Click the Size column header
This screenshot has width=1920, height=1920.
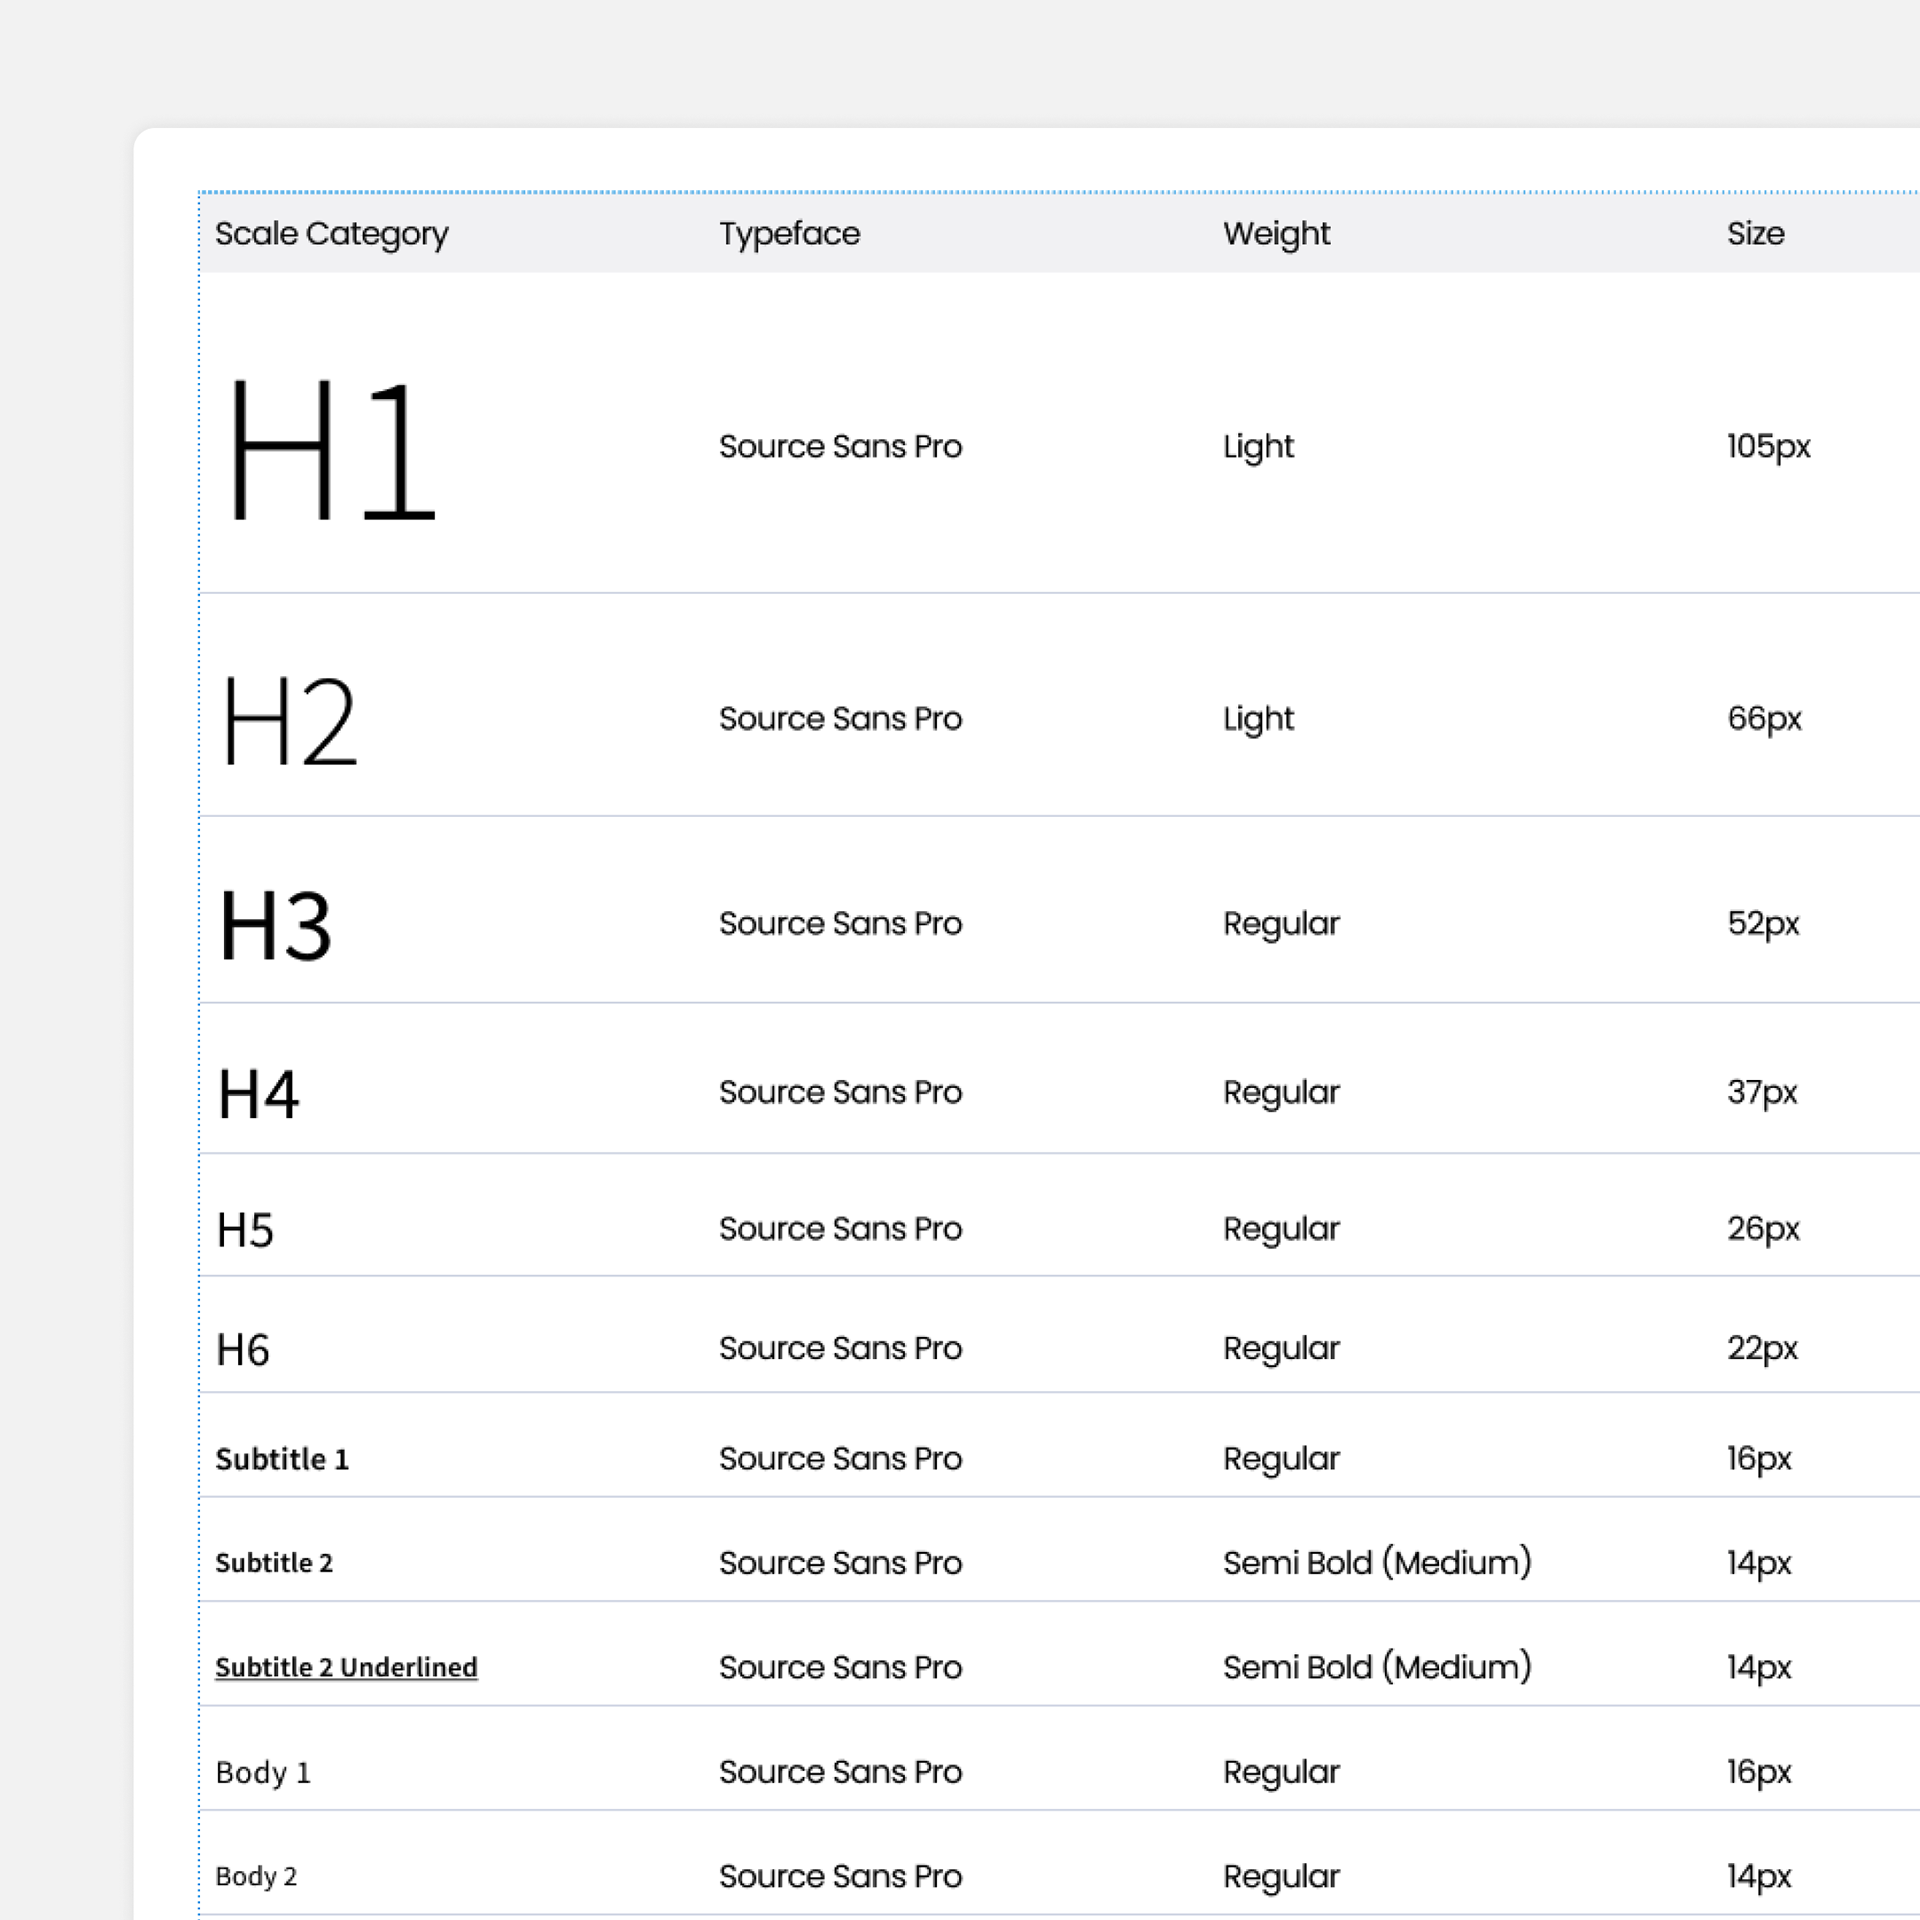1756,234
